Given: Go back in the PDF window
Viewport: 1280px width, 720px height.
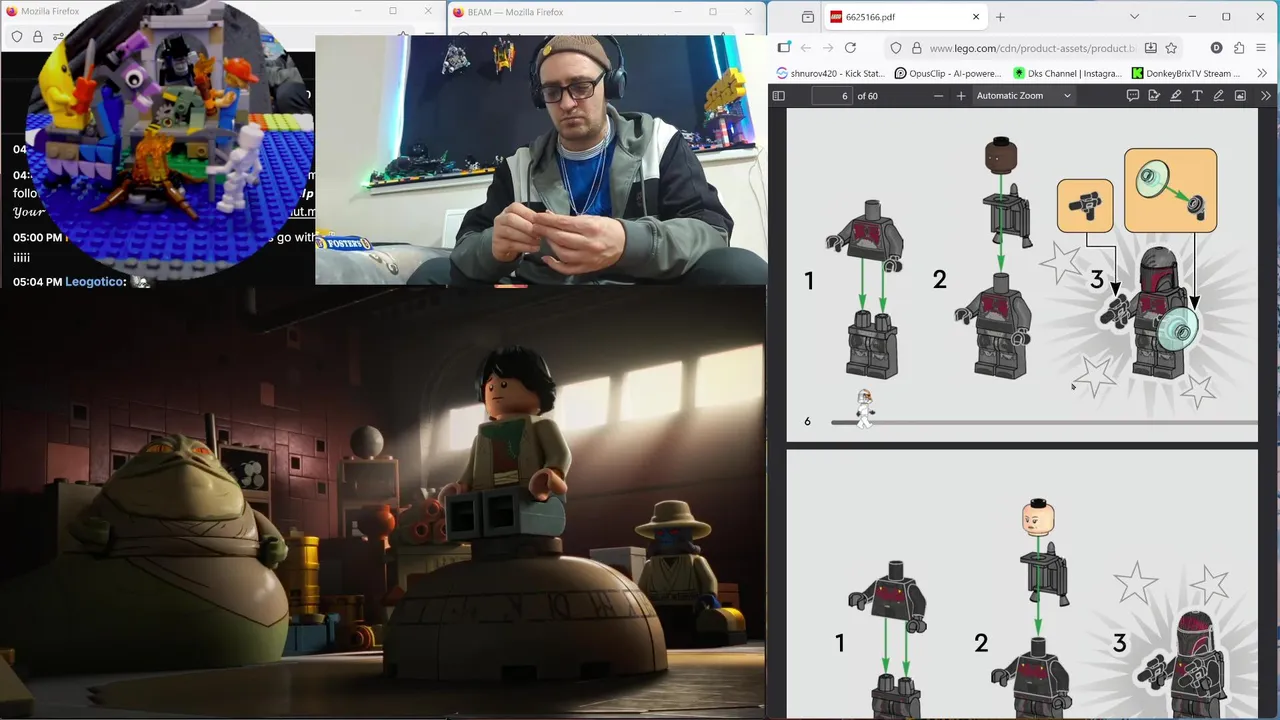Looking at the screenshot, I should [x=806, y=48].
